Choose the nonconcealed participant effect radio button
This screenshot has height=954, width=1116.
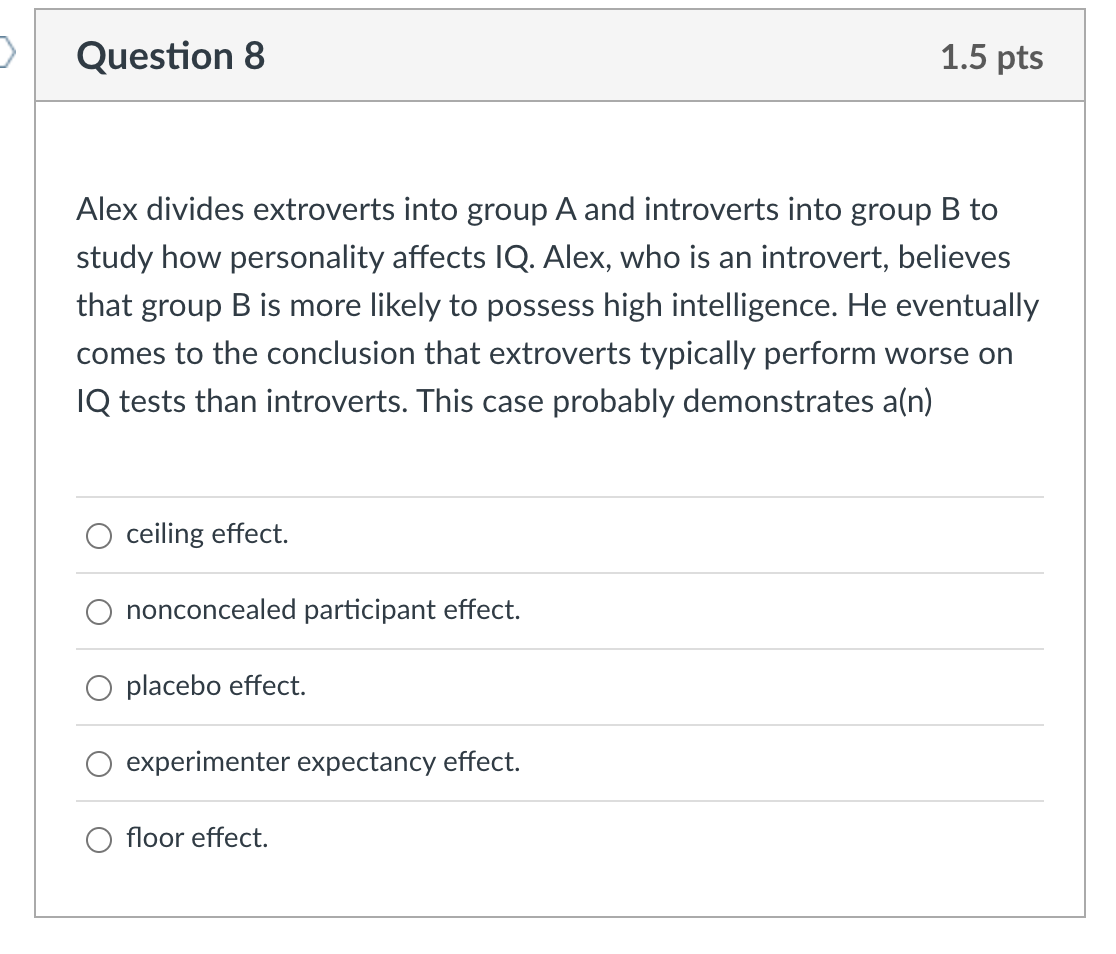99,612
